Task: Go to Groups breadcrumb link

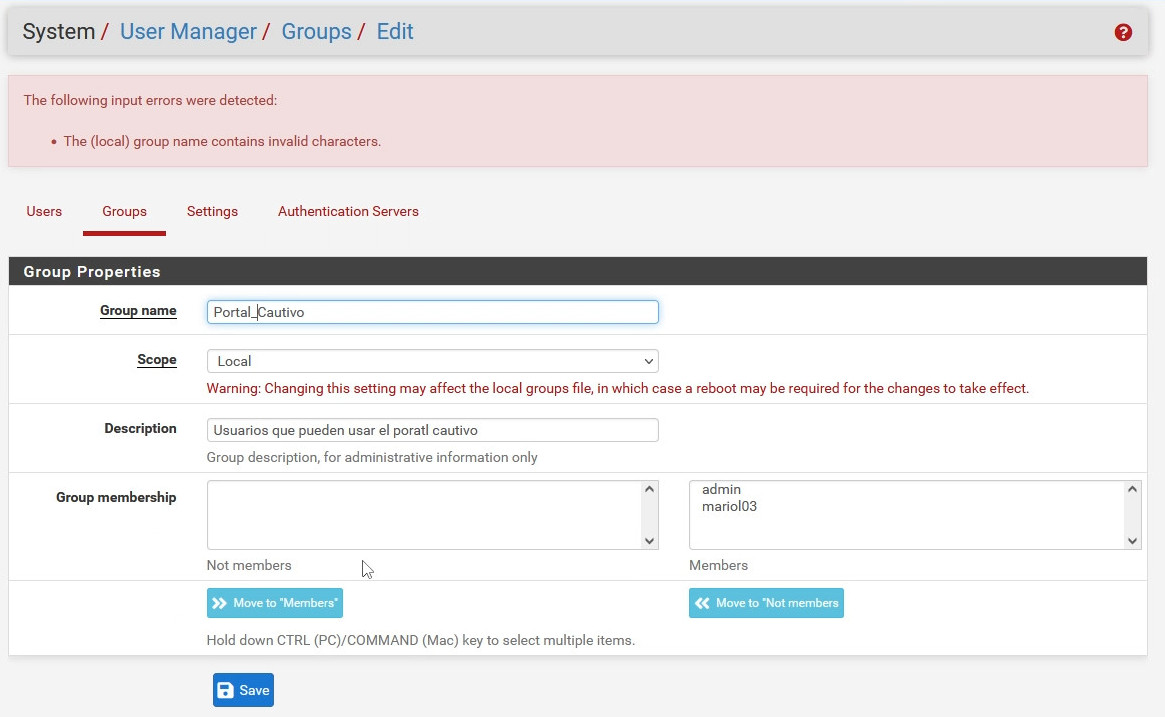Action: tap(316, 32)
